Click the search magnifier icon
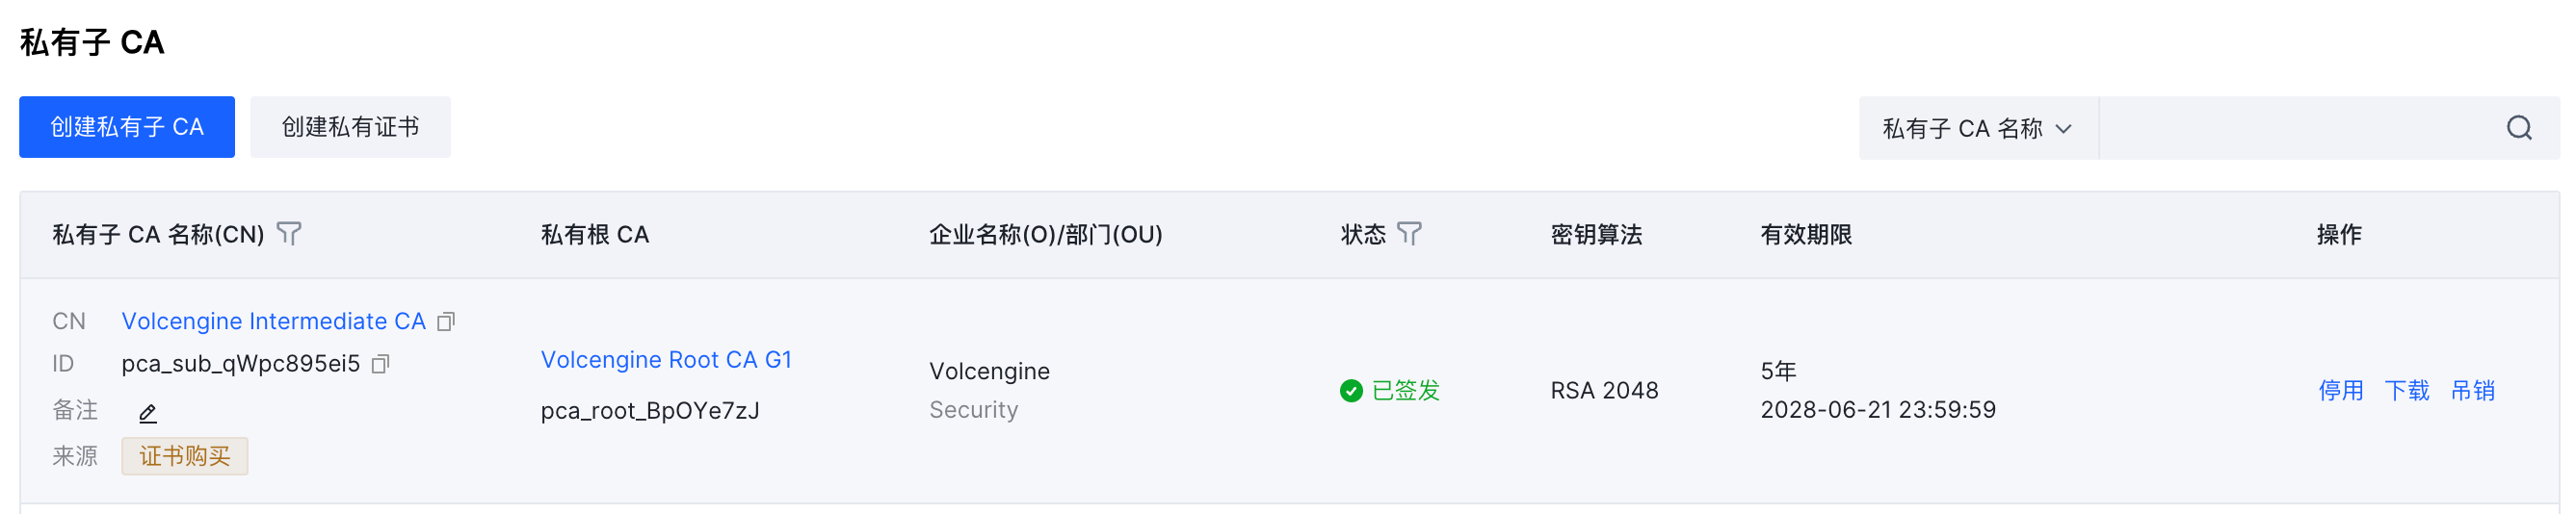This screenshot has width=2576, height=514. tap(2518, 128)
